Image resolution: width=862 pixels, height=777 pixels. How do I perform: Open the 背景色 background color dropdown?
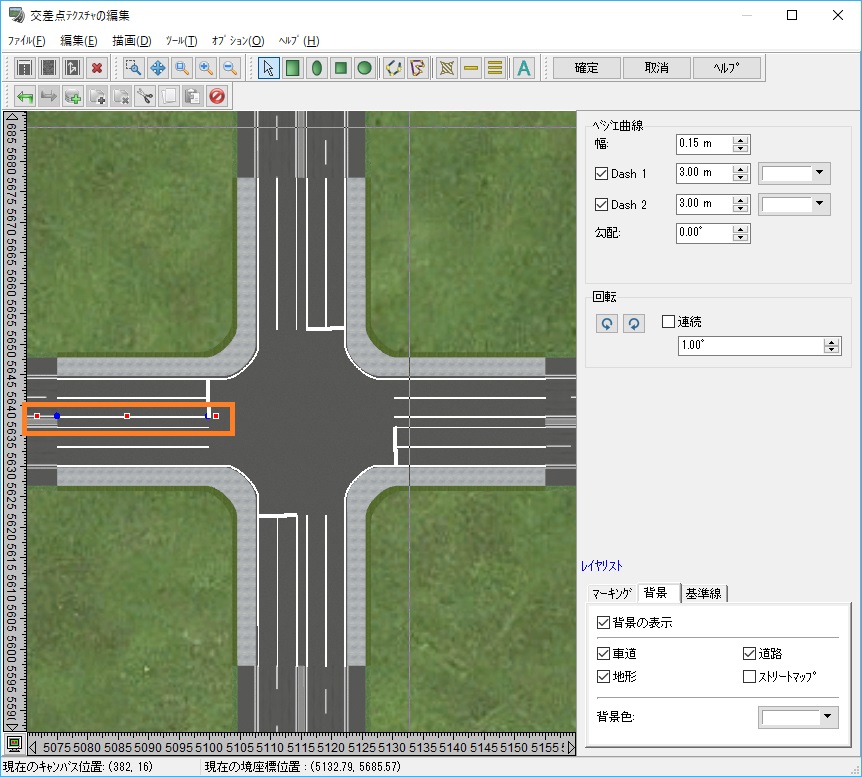click(826, 717)
